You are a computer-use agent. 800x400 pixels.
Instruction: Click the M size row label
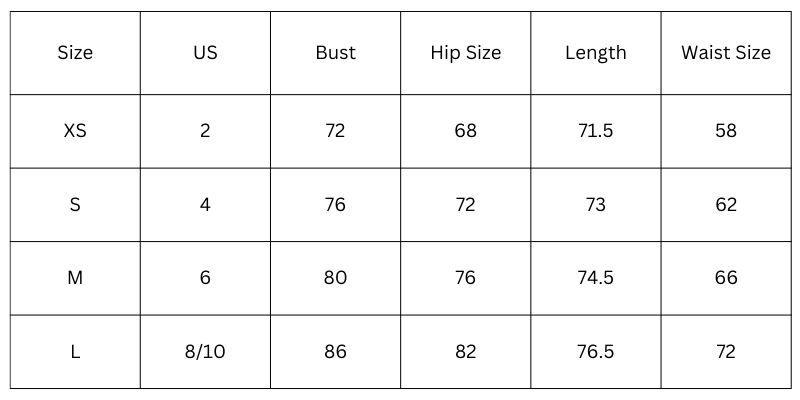[x=75, y=278]
